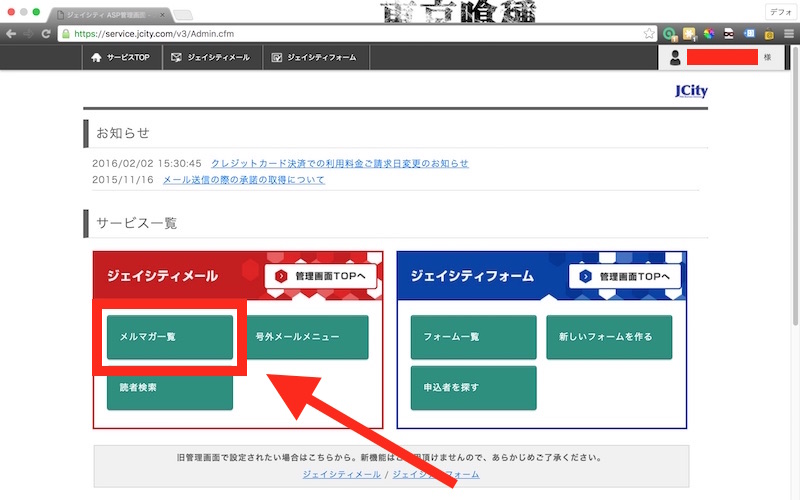Select the ジェイシティ ASP管理画面 browser tab

point(110,15)
